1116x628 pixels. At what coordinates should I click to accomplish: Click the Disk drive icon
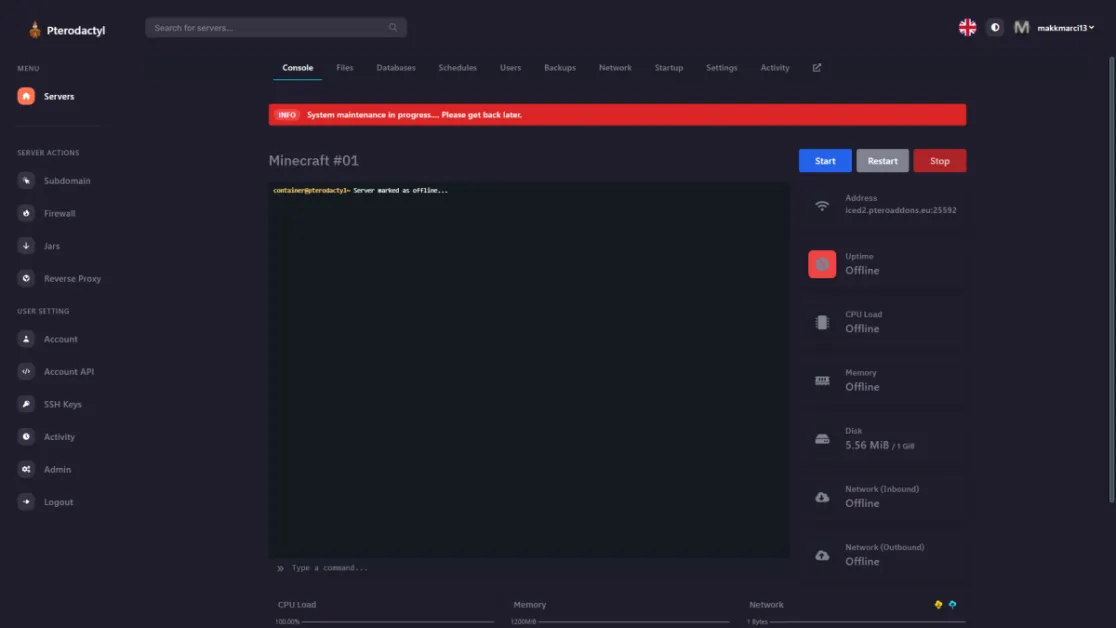click(x=822, y=439)
